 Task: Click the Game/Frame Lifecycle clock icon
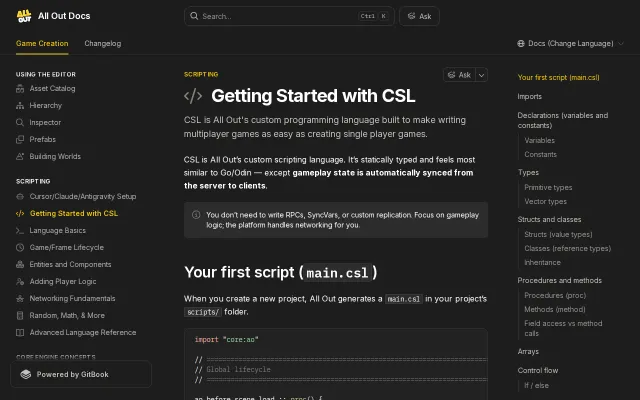tap(20, 247)
